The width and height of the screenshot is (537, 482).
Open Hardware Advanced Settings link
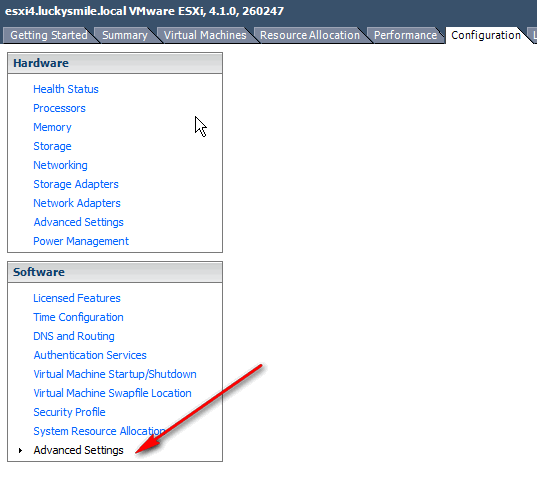(78, 222)
